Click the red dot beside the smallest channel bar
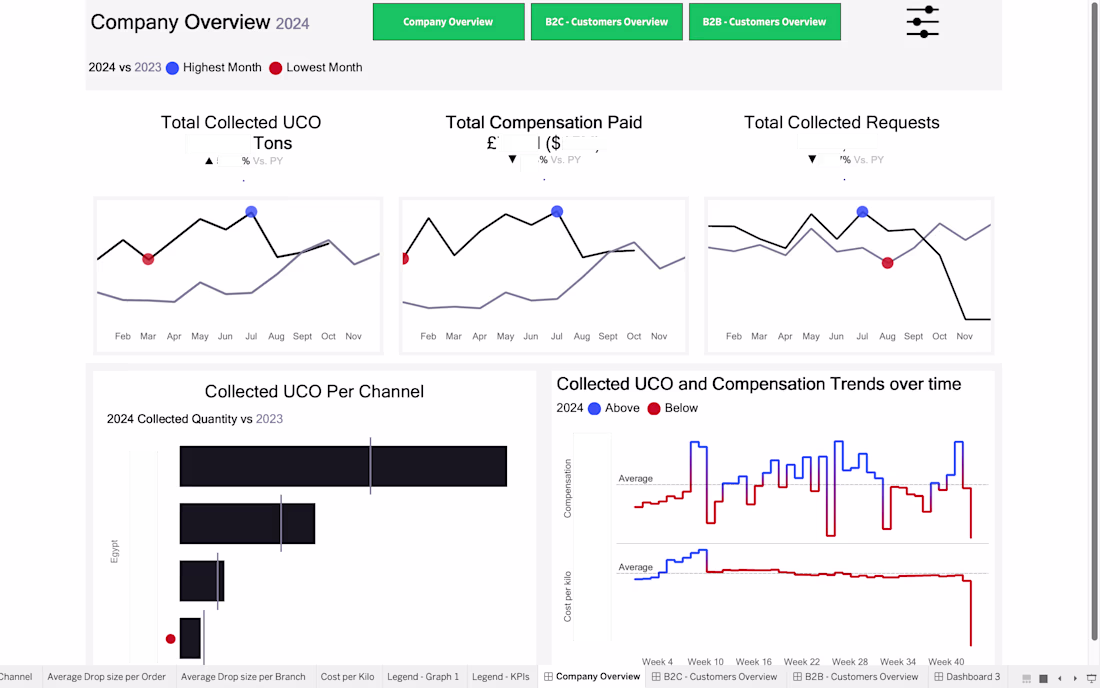 [170, 638]
